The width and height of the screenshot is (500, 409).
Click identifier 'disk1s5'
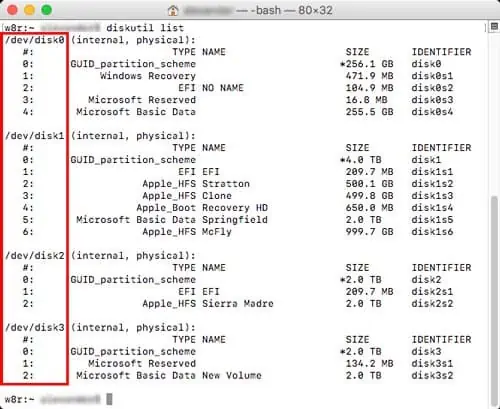[432, 220]
